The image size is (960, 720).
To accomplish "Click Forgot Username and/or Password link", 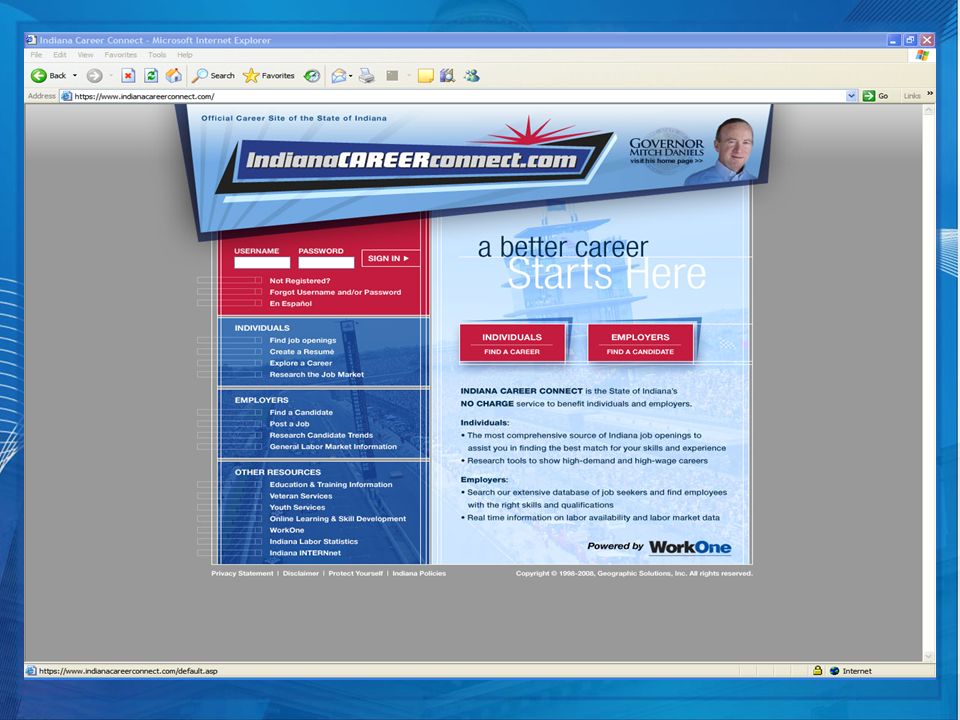I will (x=336, y=292).
